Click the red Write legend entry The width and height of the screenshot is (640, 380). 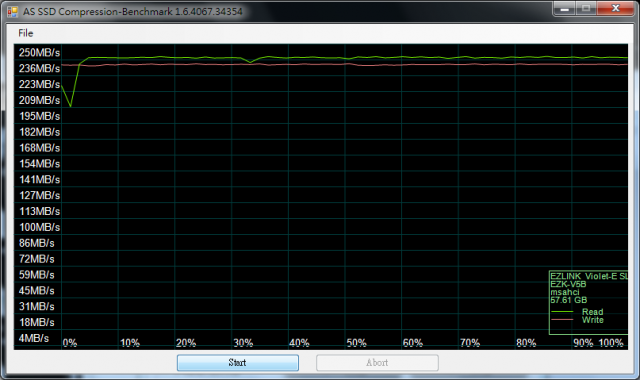(x=577, y=320)
